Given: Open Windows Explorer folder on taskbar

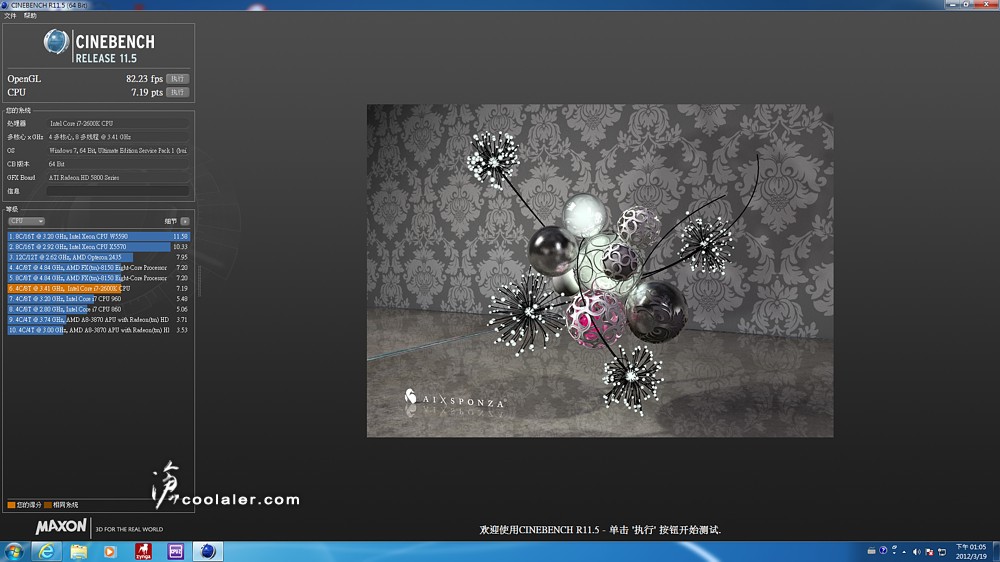Looking at the screenshot, I should 78,551.
